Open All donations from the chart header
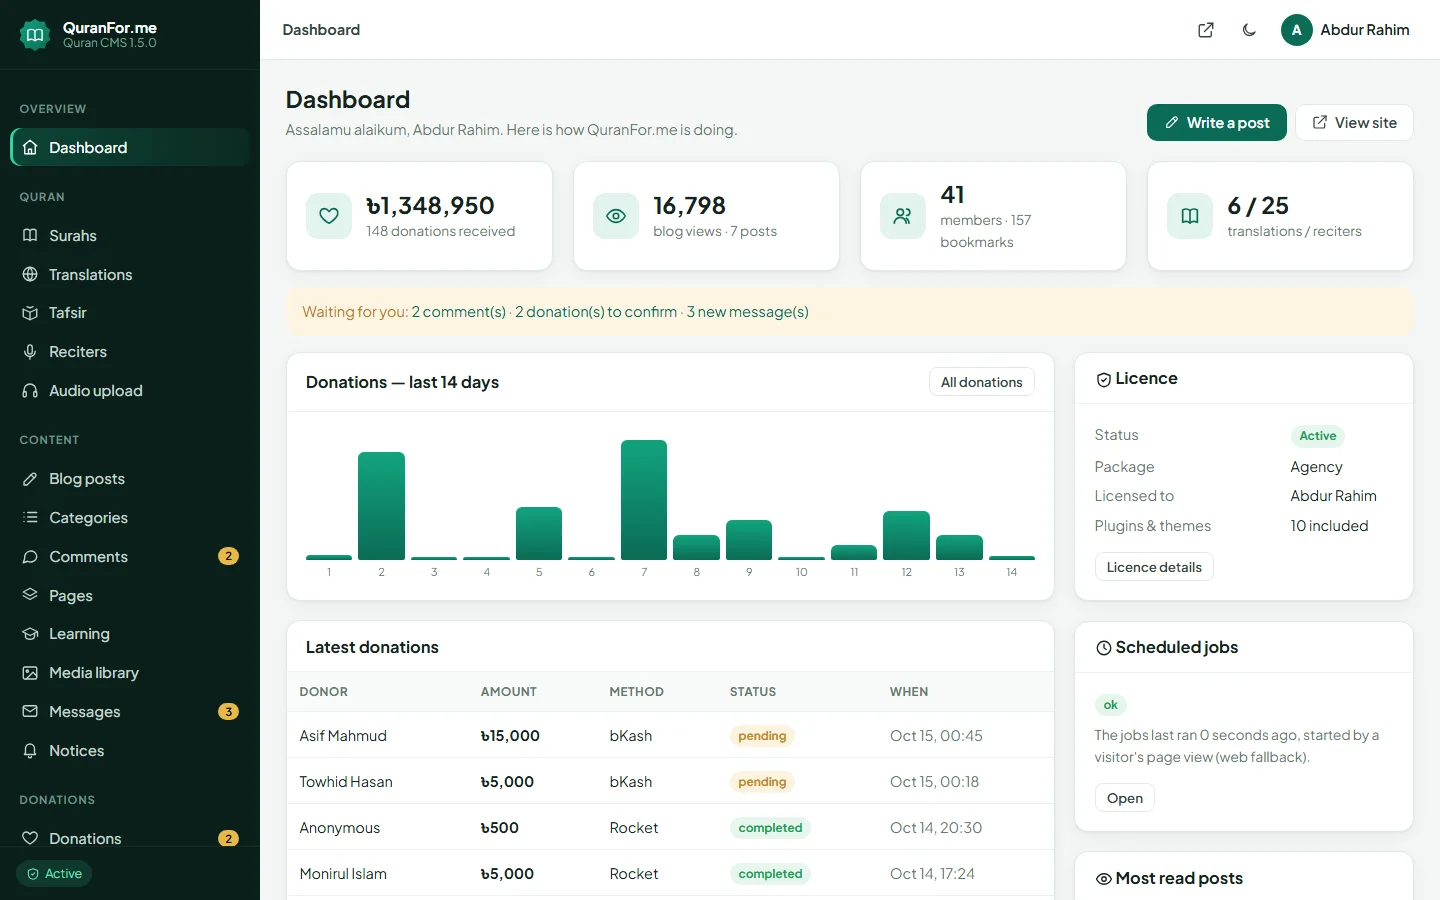The image size is (1440, 900). (x=981, y=382)
